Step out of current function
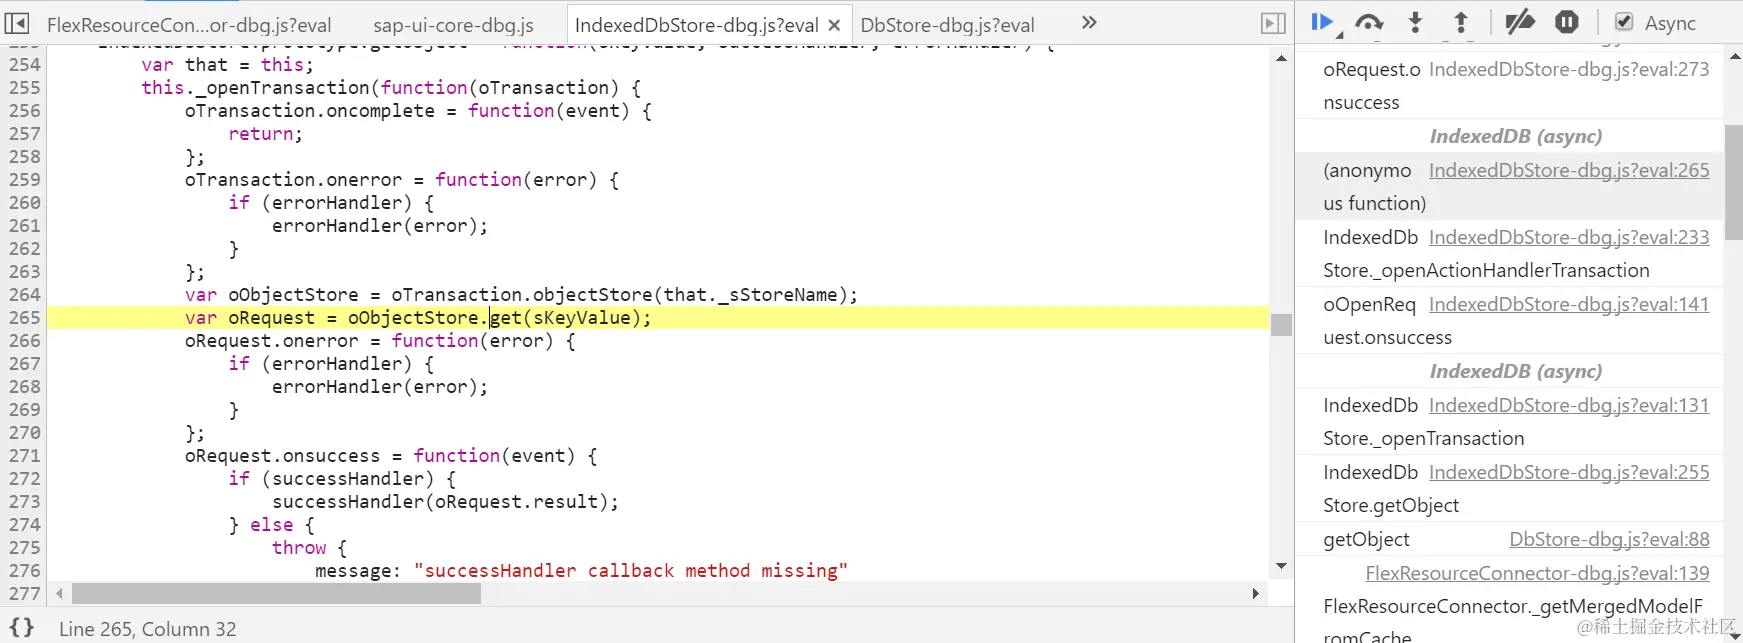 click(x=1461, y=23)
